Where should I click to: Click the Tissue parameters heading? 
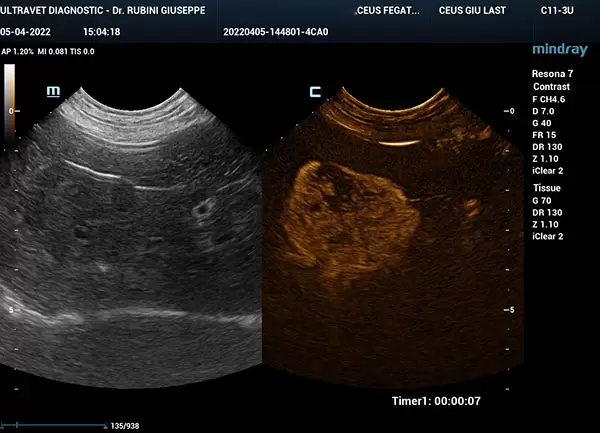coord(547,188)
